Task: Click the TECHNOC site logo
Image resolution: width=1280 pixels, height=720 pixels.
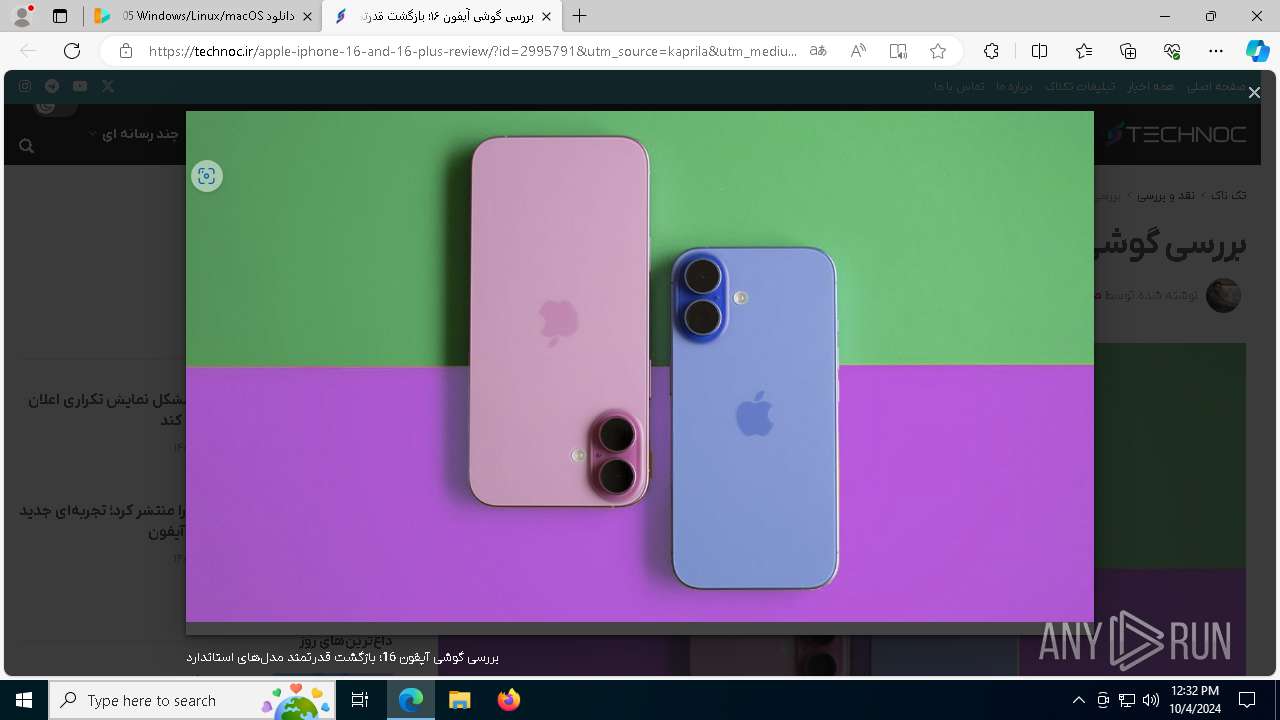Action: (1177, 134)
